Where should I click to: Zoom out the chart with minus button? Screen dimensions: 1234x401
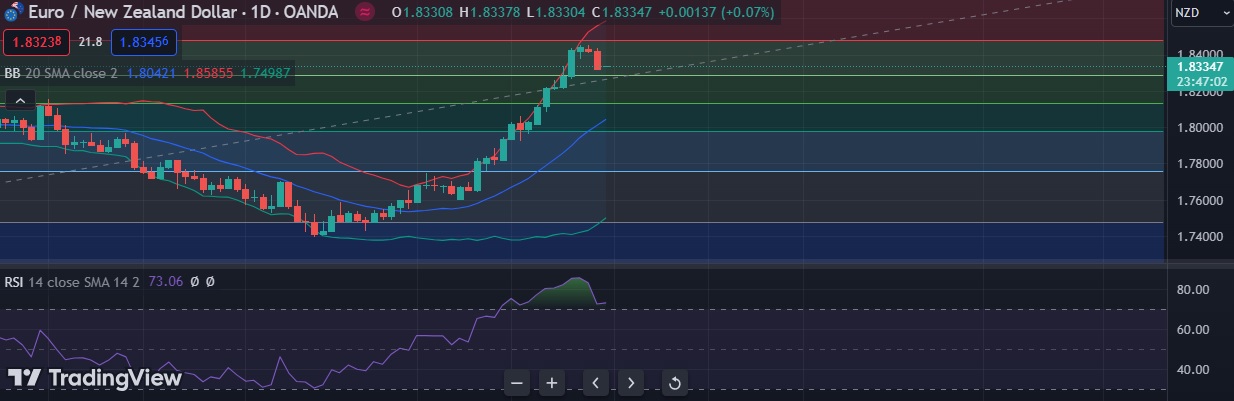tap(517, 382)
